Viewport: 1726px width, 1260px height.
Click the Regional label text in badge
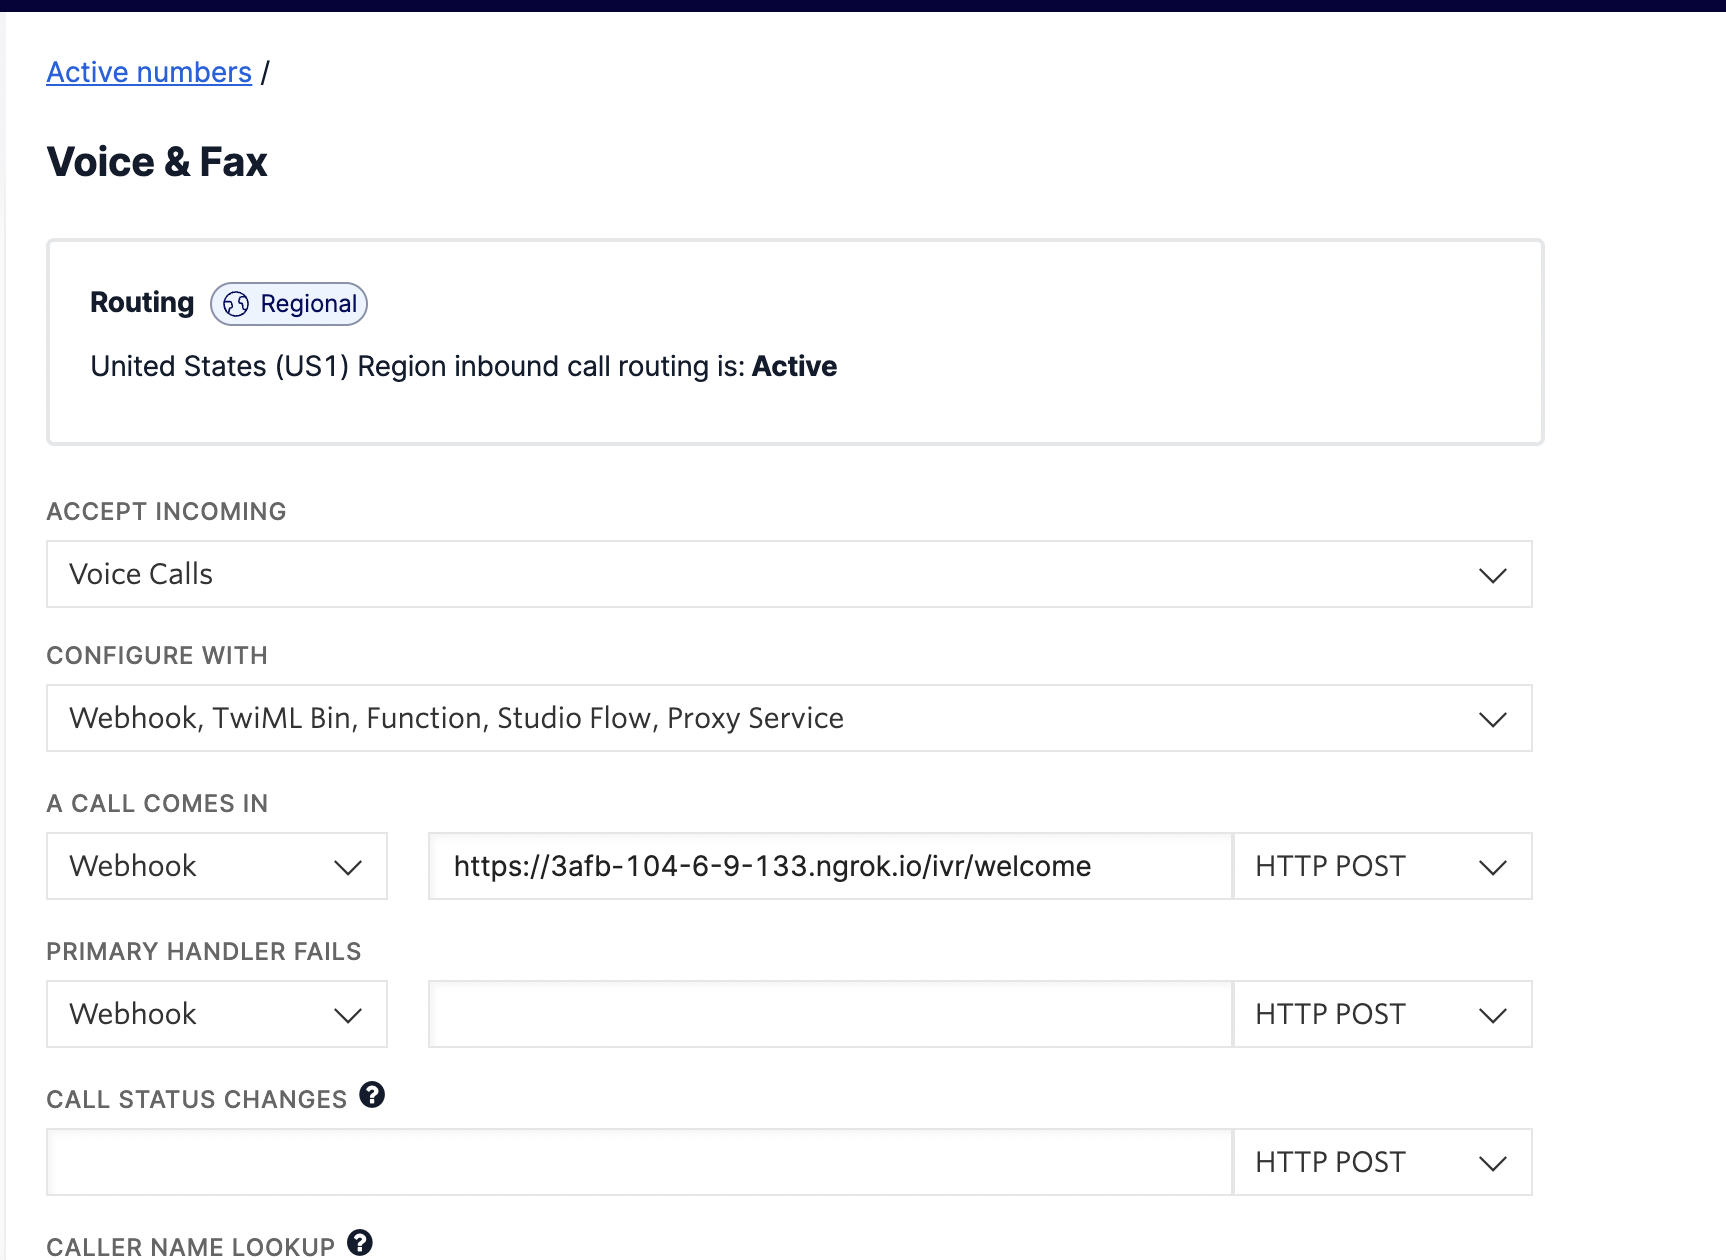(308, 304)
